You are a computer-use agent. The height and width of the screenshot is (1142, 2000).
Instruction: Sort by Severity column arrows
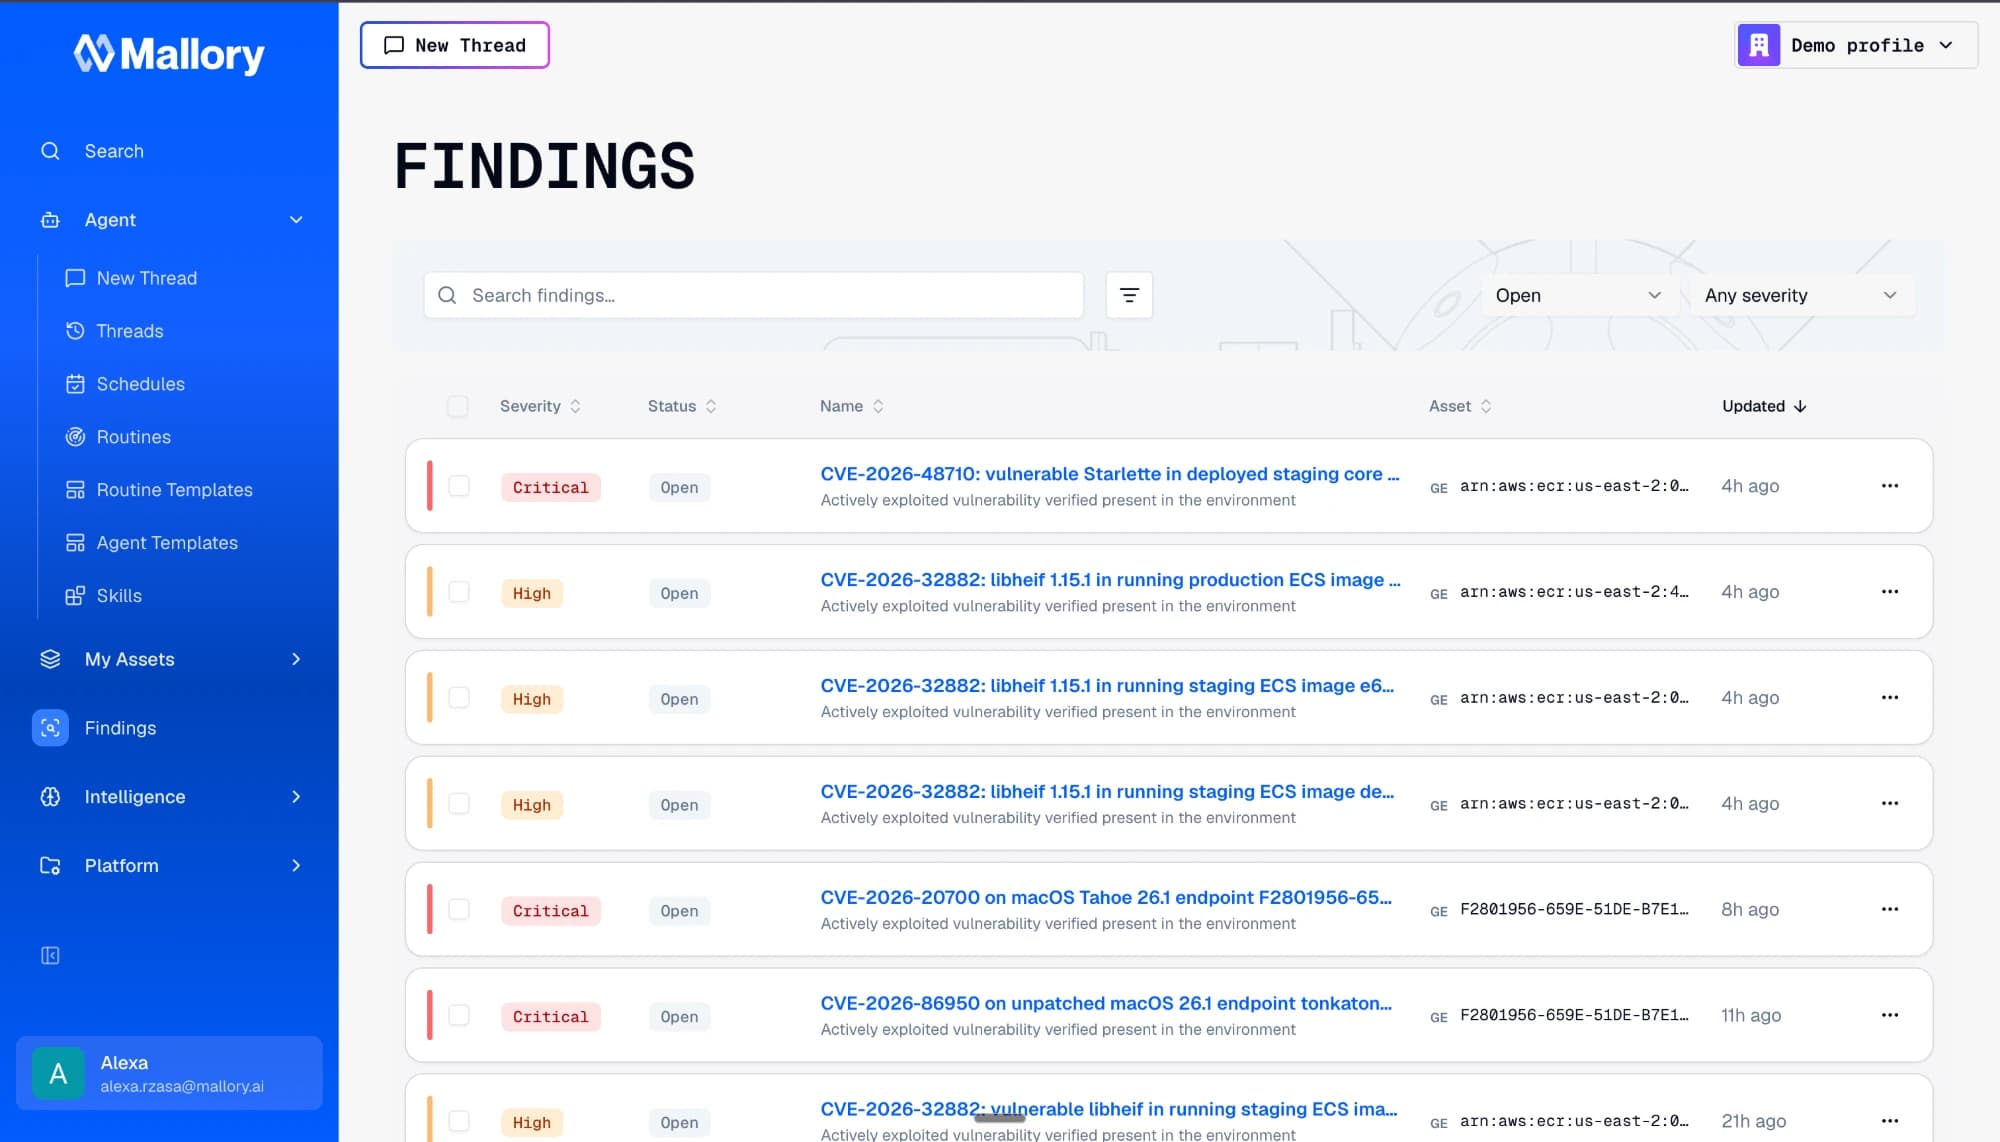click(575, 406)
